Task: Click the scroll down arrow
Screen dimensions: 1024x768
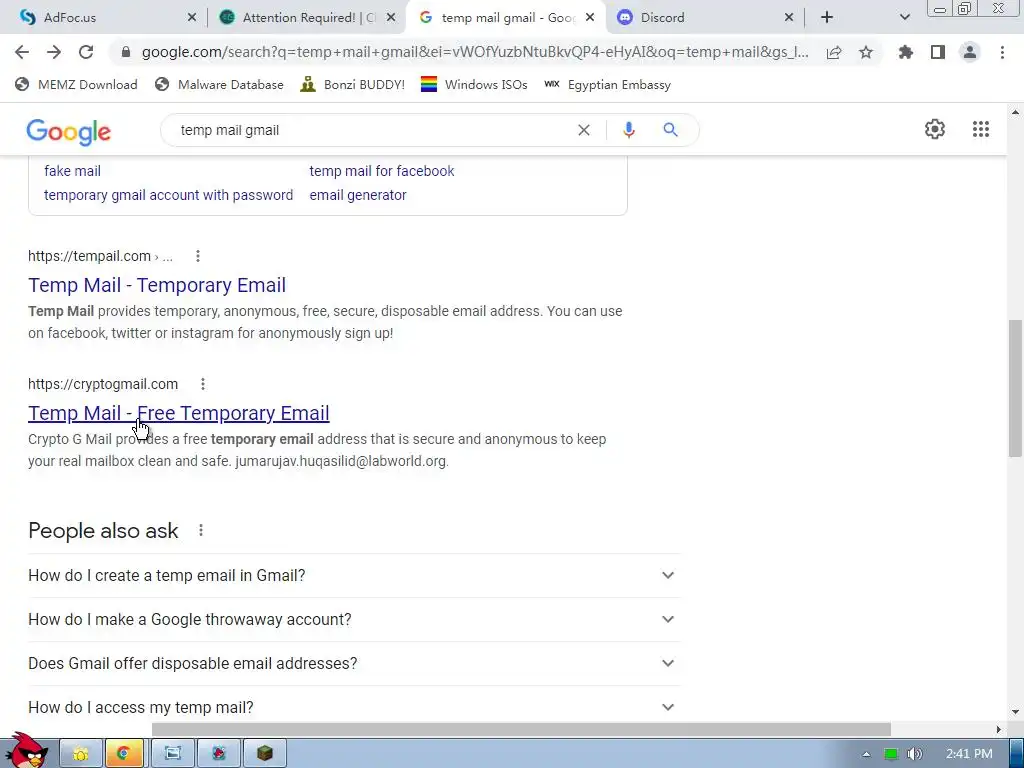Action: click(x=1015, y=712)
